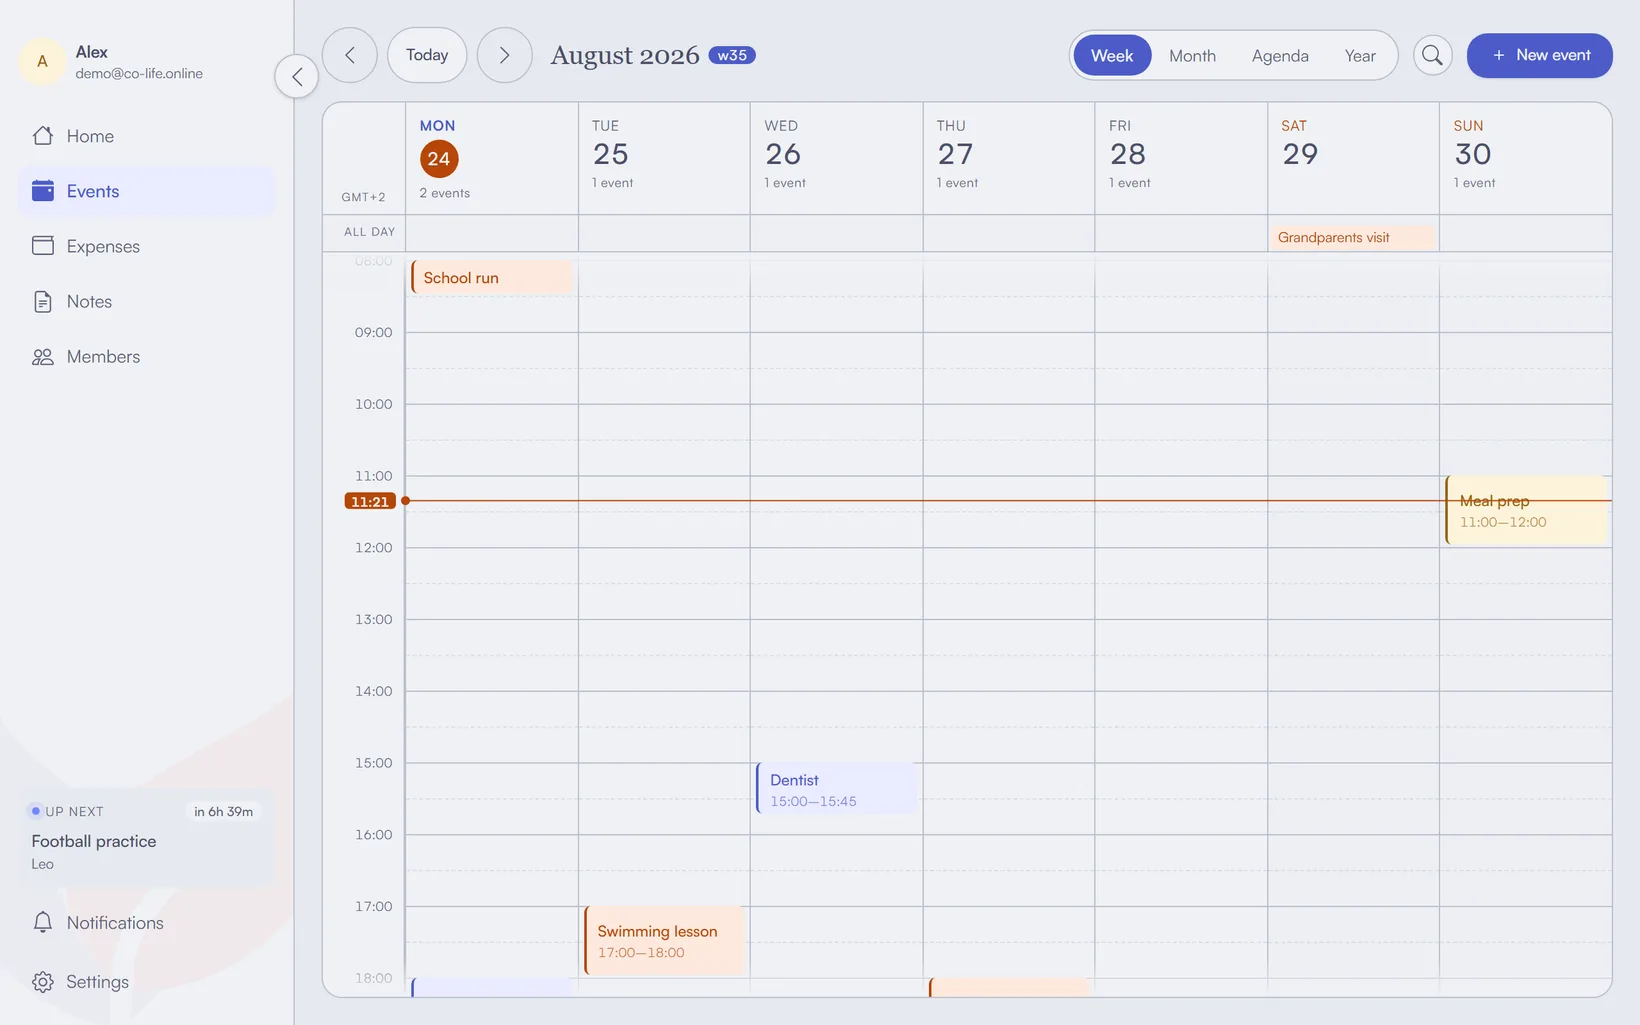This screenshot has width=1640, height=1025.
Task: Open Home in the sidebar
Action: (x=147, y=136)
